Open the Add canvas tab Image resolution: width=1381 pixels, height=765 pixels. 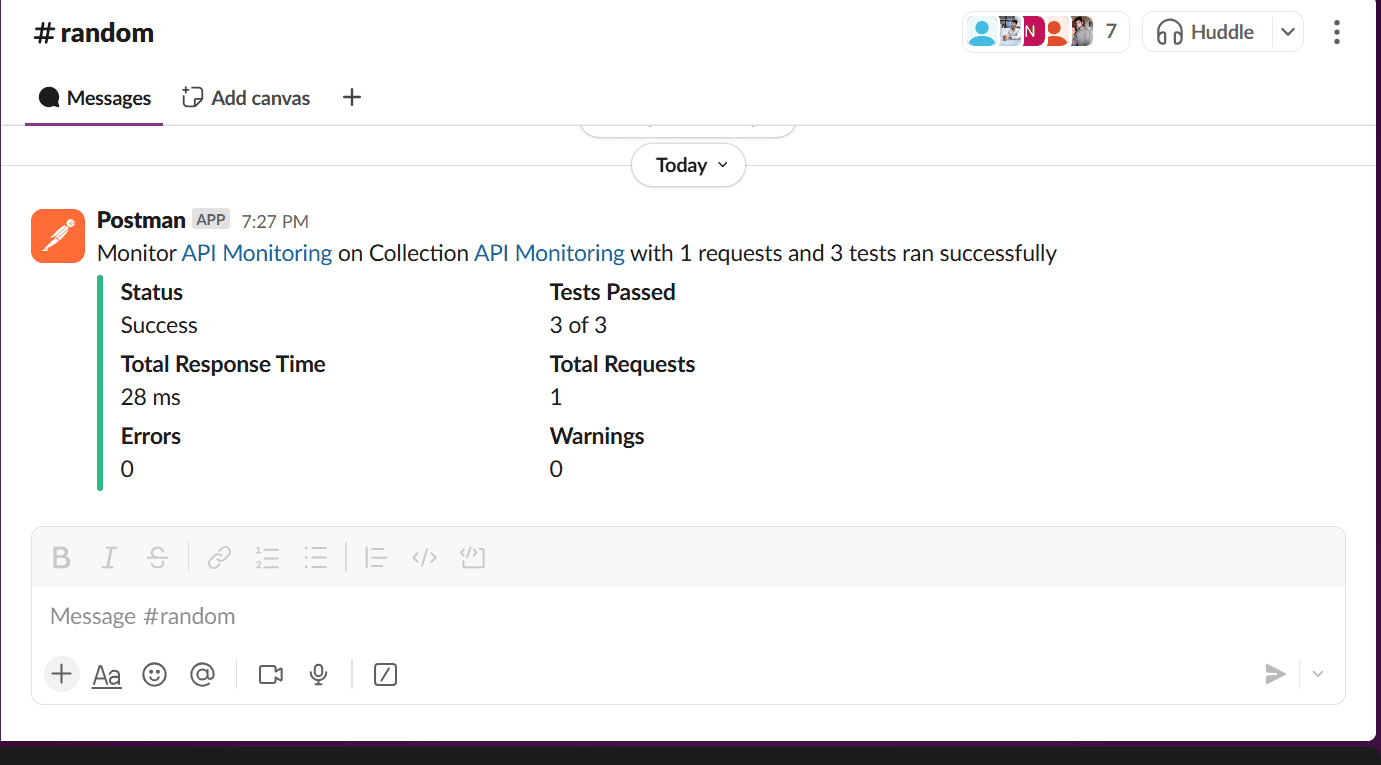click(245, 97)
